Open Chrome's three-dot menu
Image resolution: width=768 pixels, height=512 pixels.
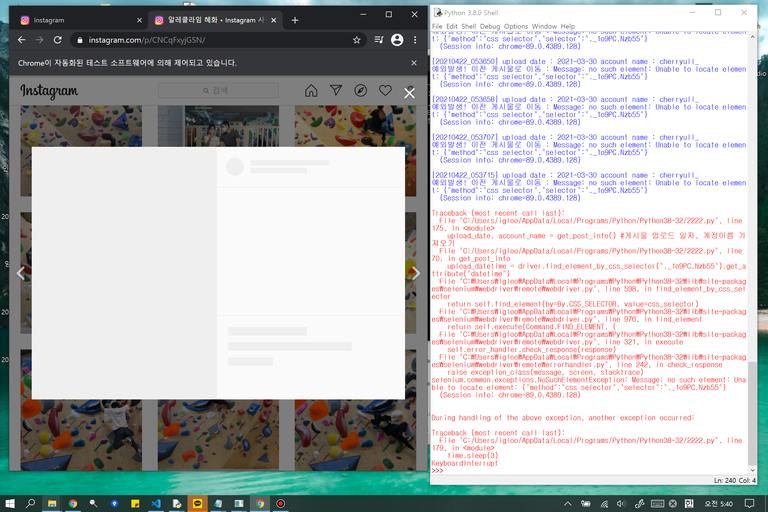pos(415,40)
